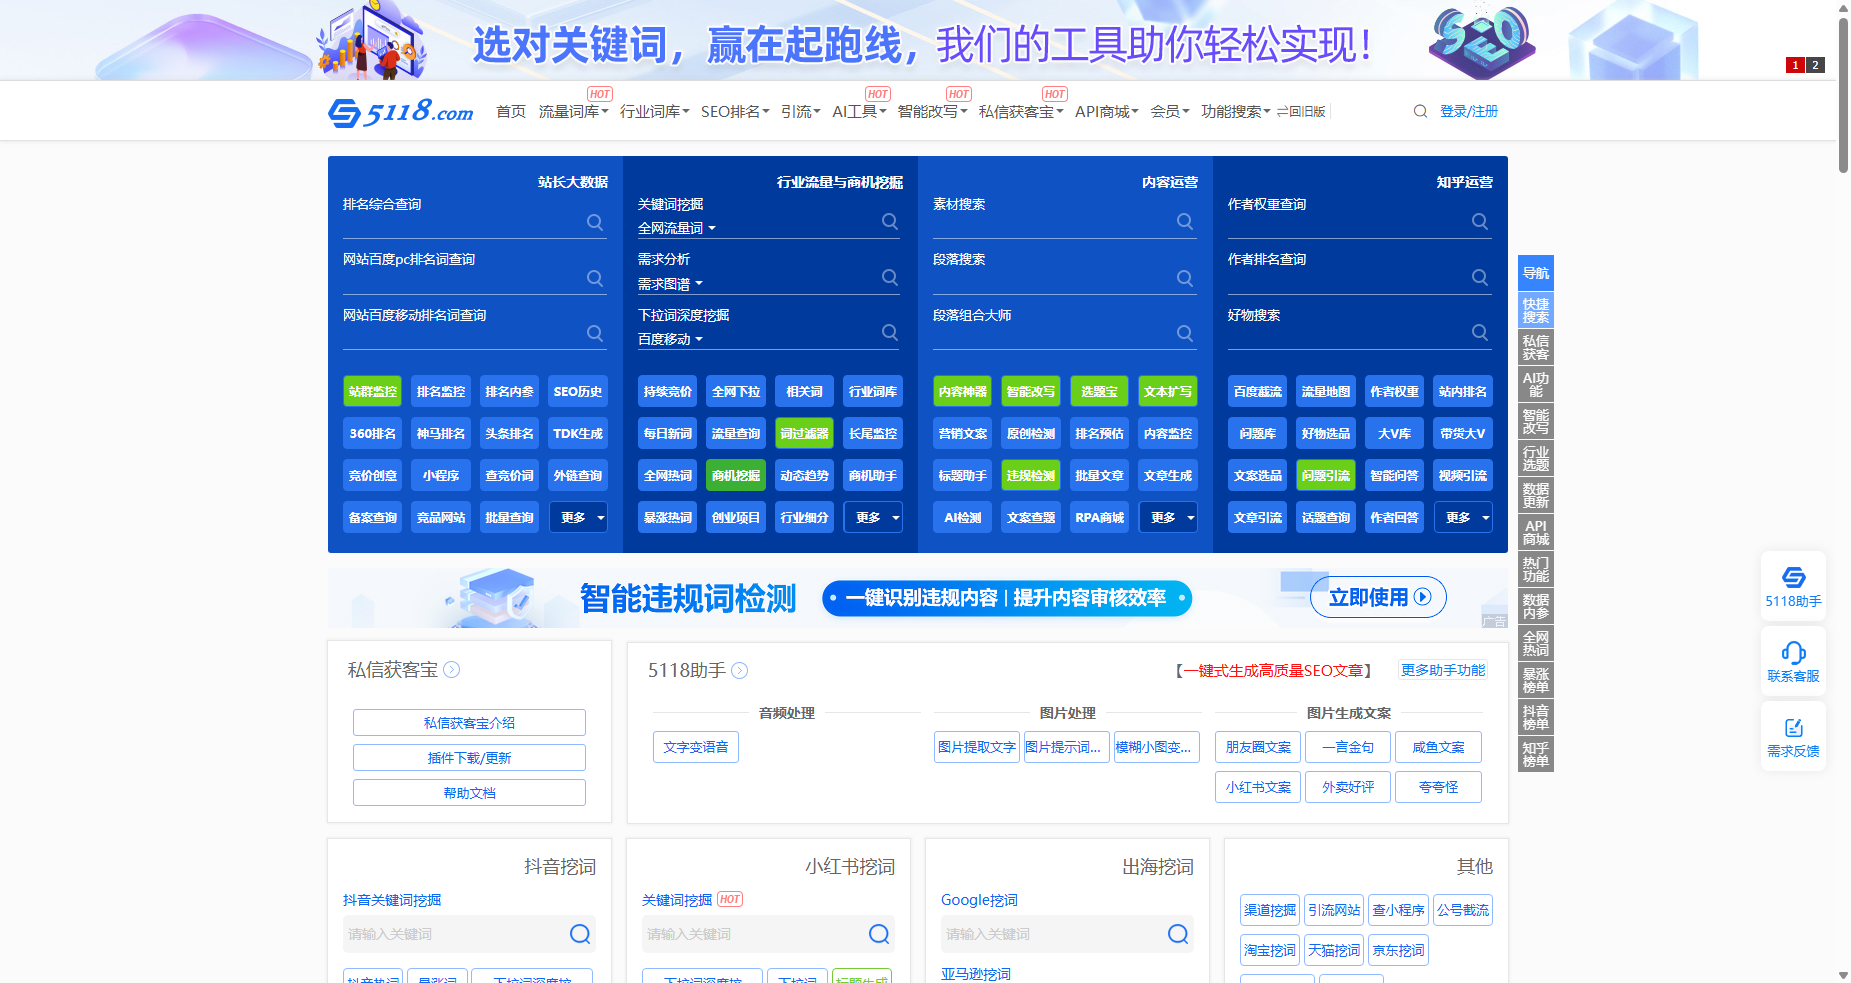1851x983 pixels.
Task: Click 渠道挖掘 in 其他 section
Action: click(x=1270, y=910)
